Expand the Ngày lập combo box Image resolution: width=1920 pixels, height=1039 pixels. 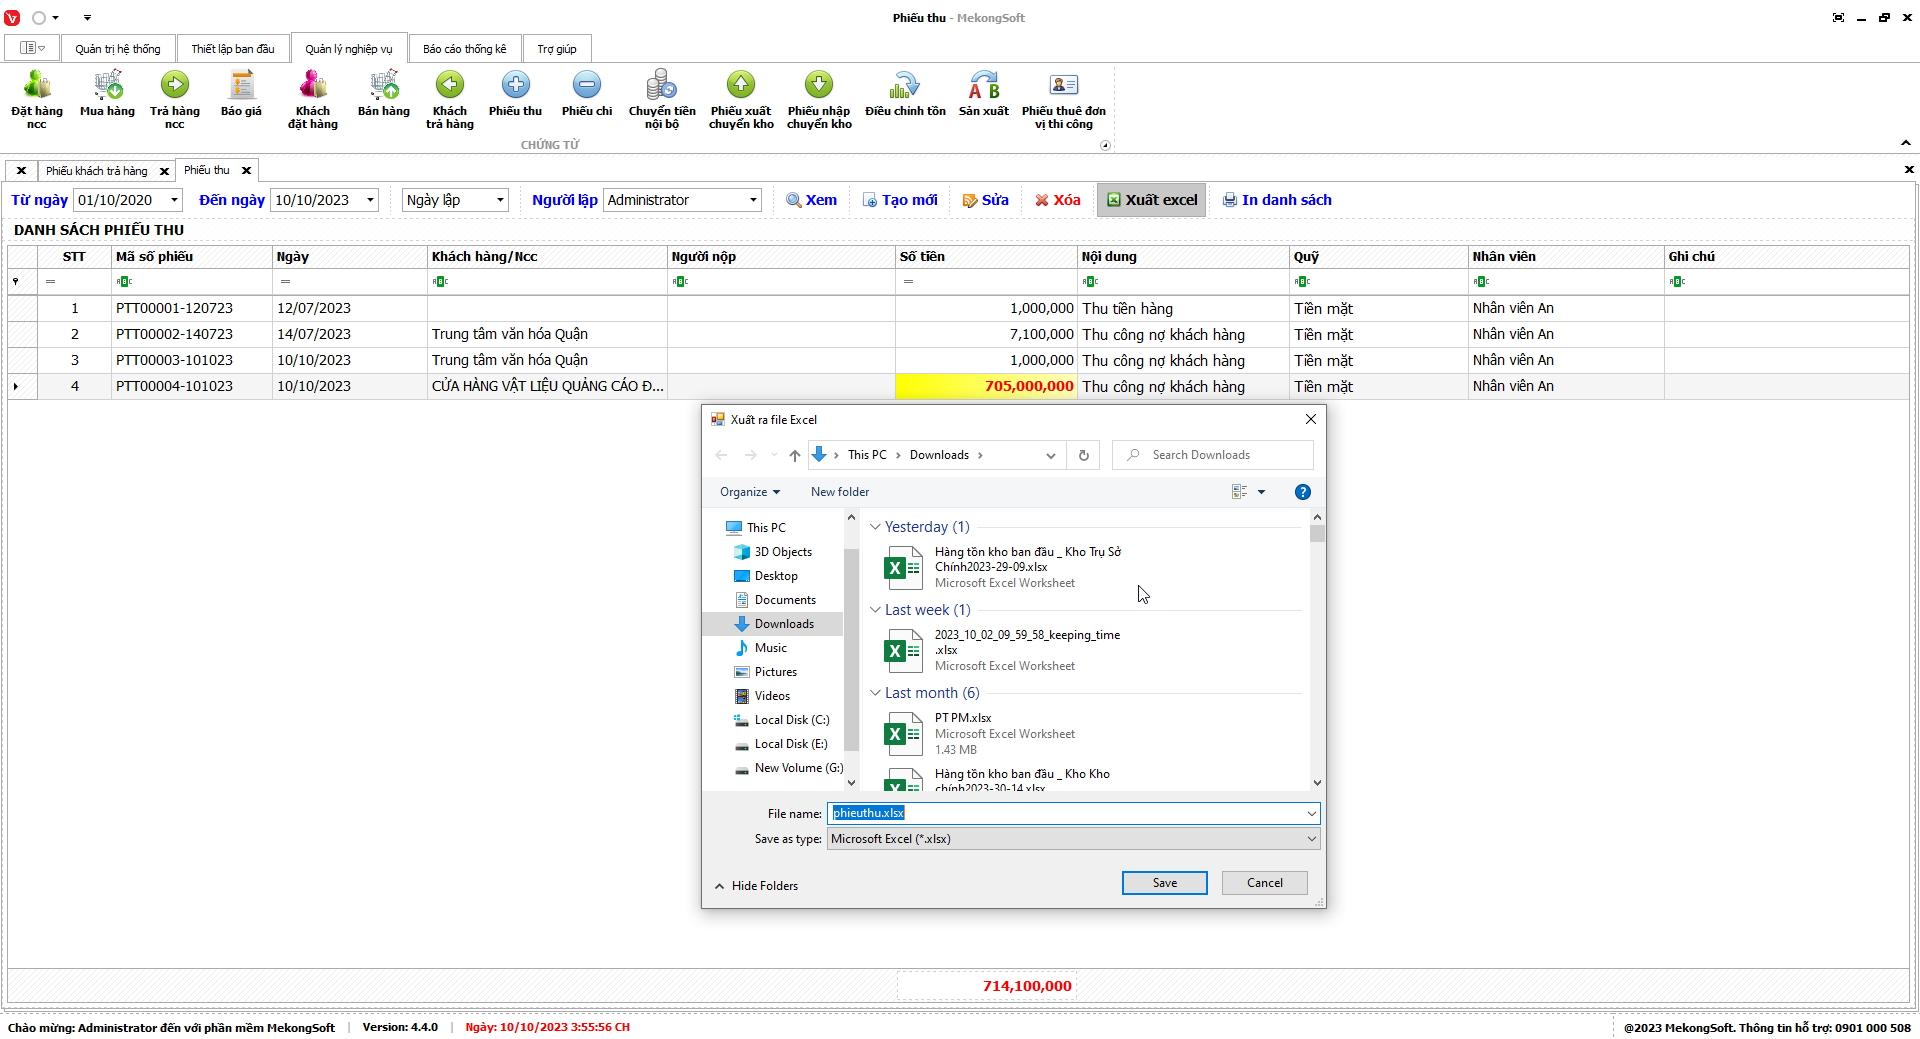(500, 200)
